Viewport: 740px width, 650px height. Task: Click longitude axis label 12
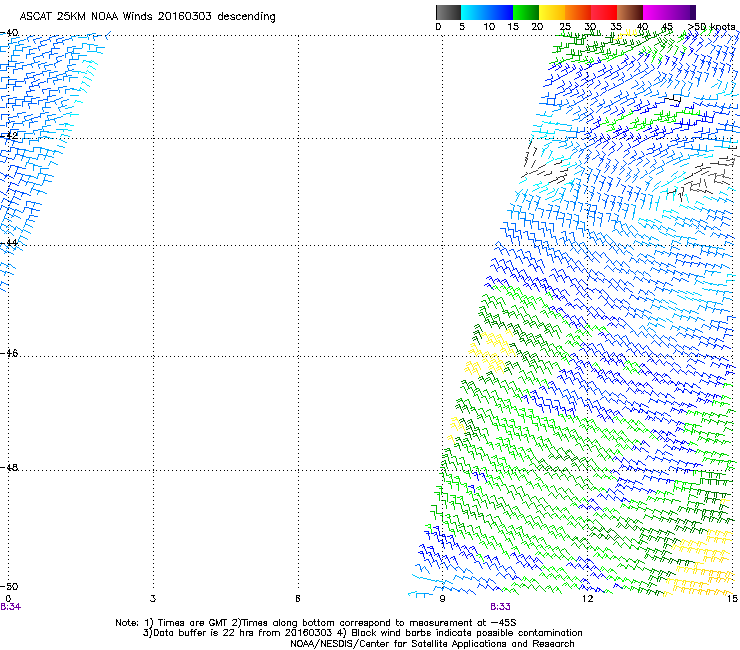pos(588,598)
